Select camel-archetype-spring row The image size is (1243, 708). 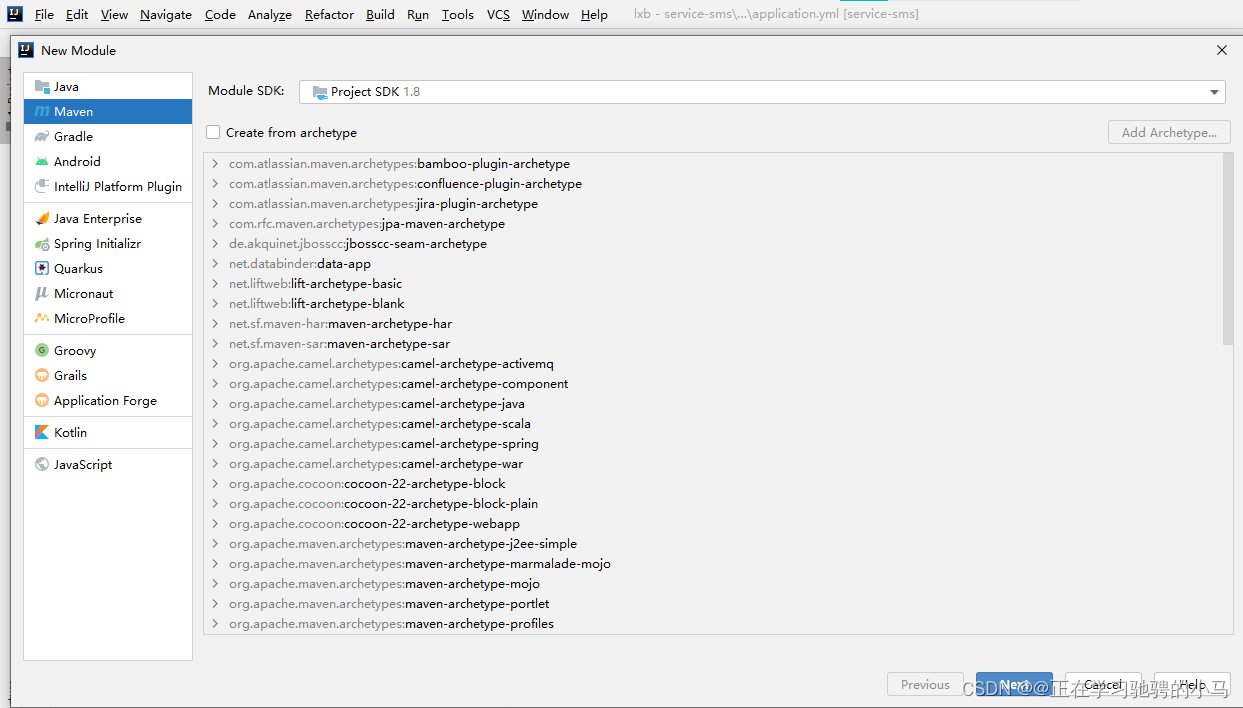[x=713, y=443]
